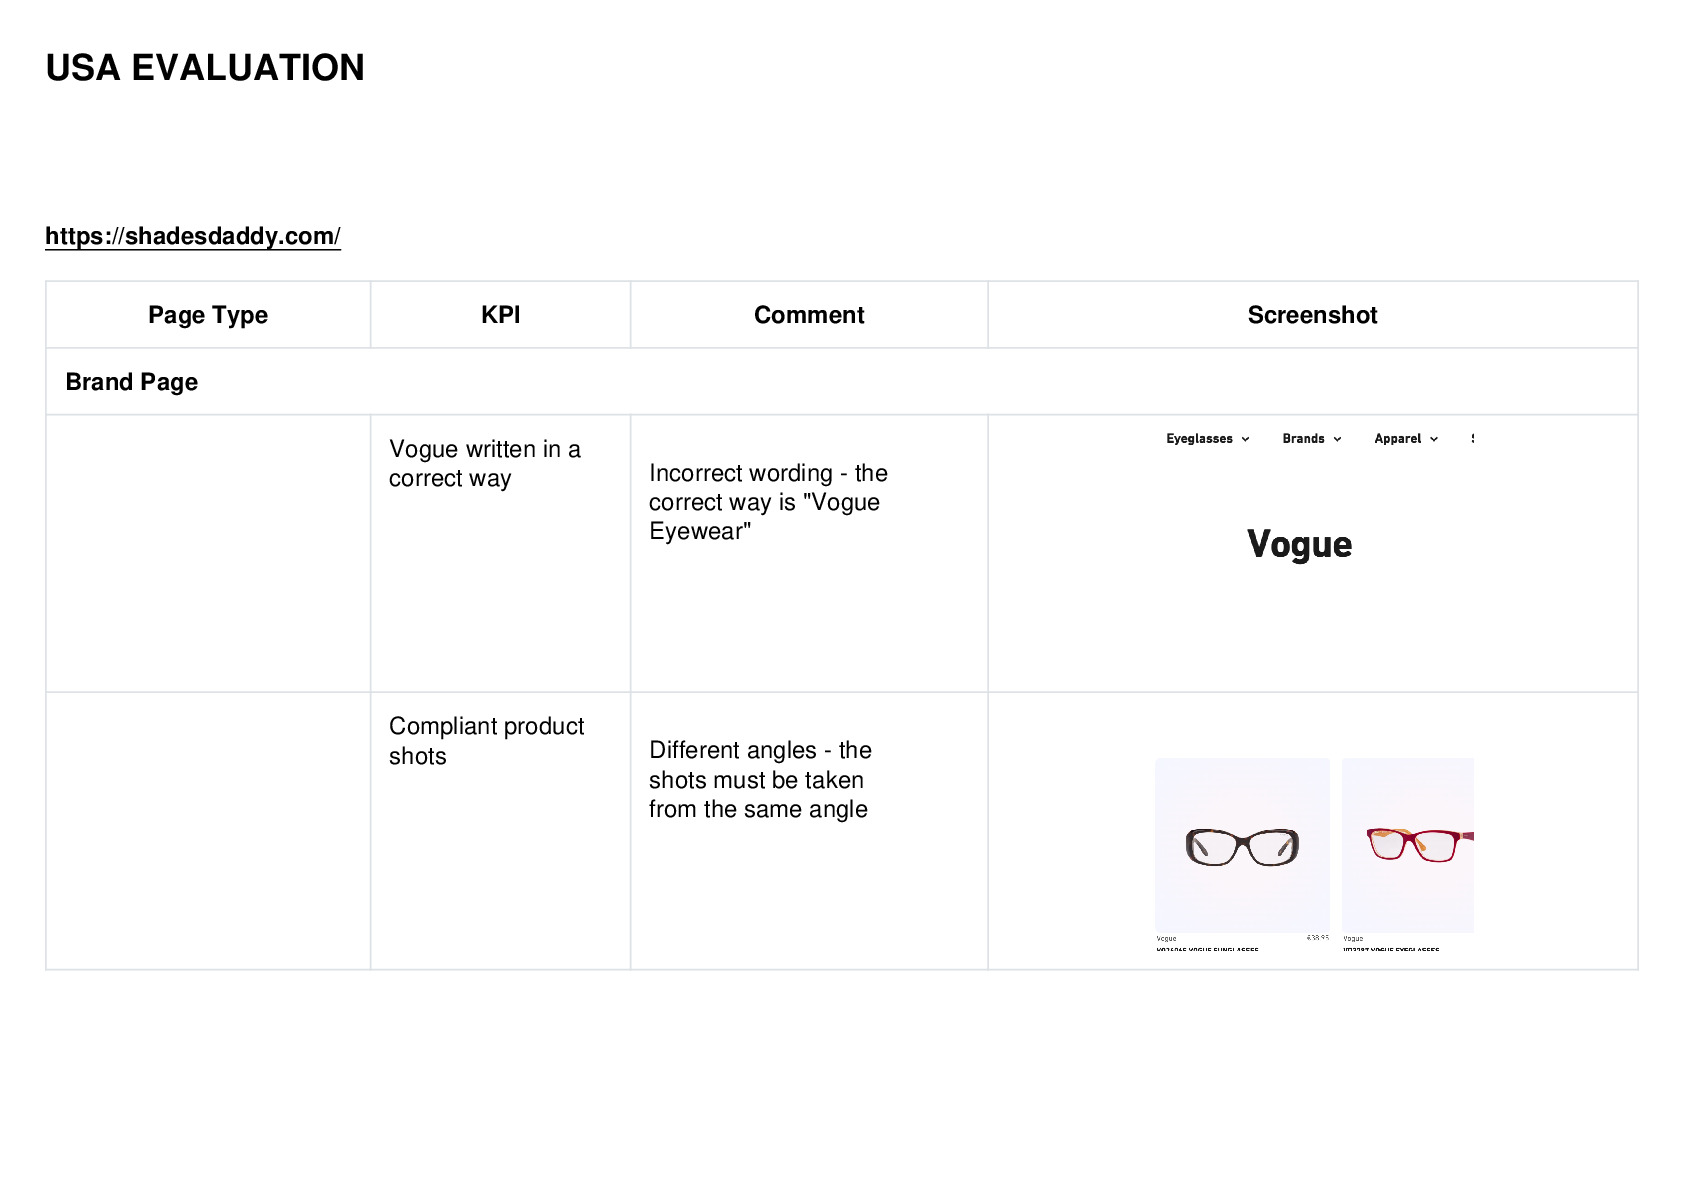Expand the Brands dropdown chevron
1684x1191 pixels.
click(x=1337, y=439)
